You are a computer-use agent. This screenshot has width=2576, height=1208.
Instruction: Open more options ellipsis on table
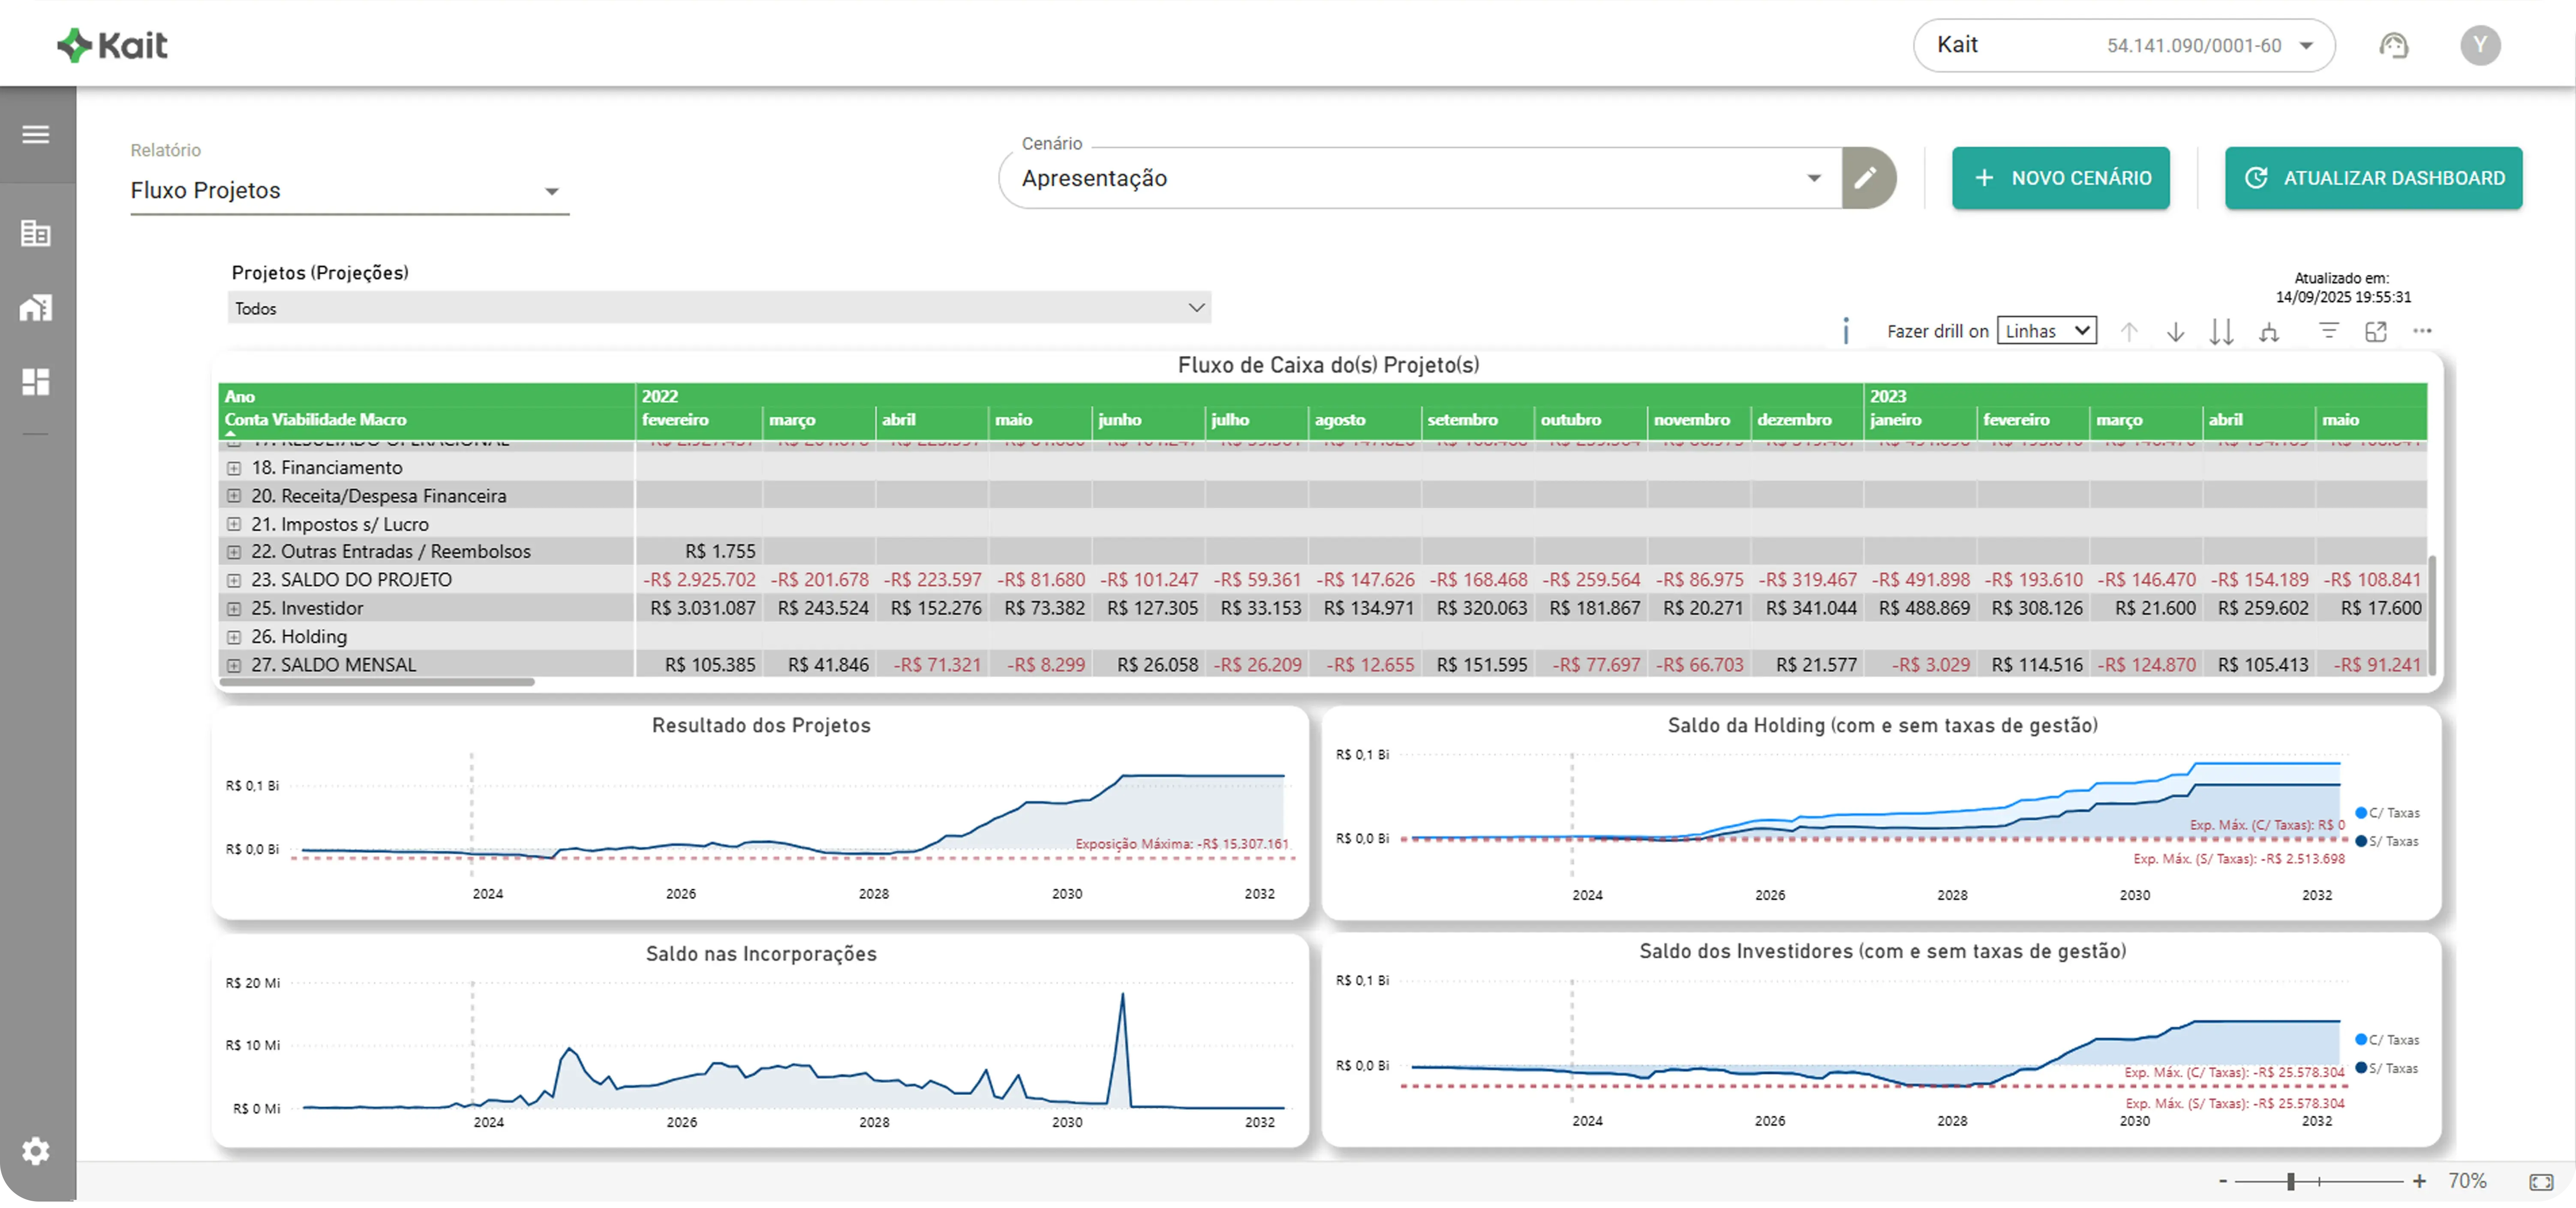tap(2422, 331)
